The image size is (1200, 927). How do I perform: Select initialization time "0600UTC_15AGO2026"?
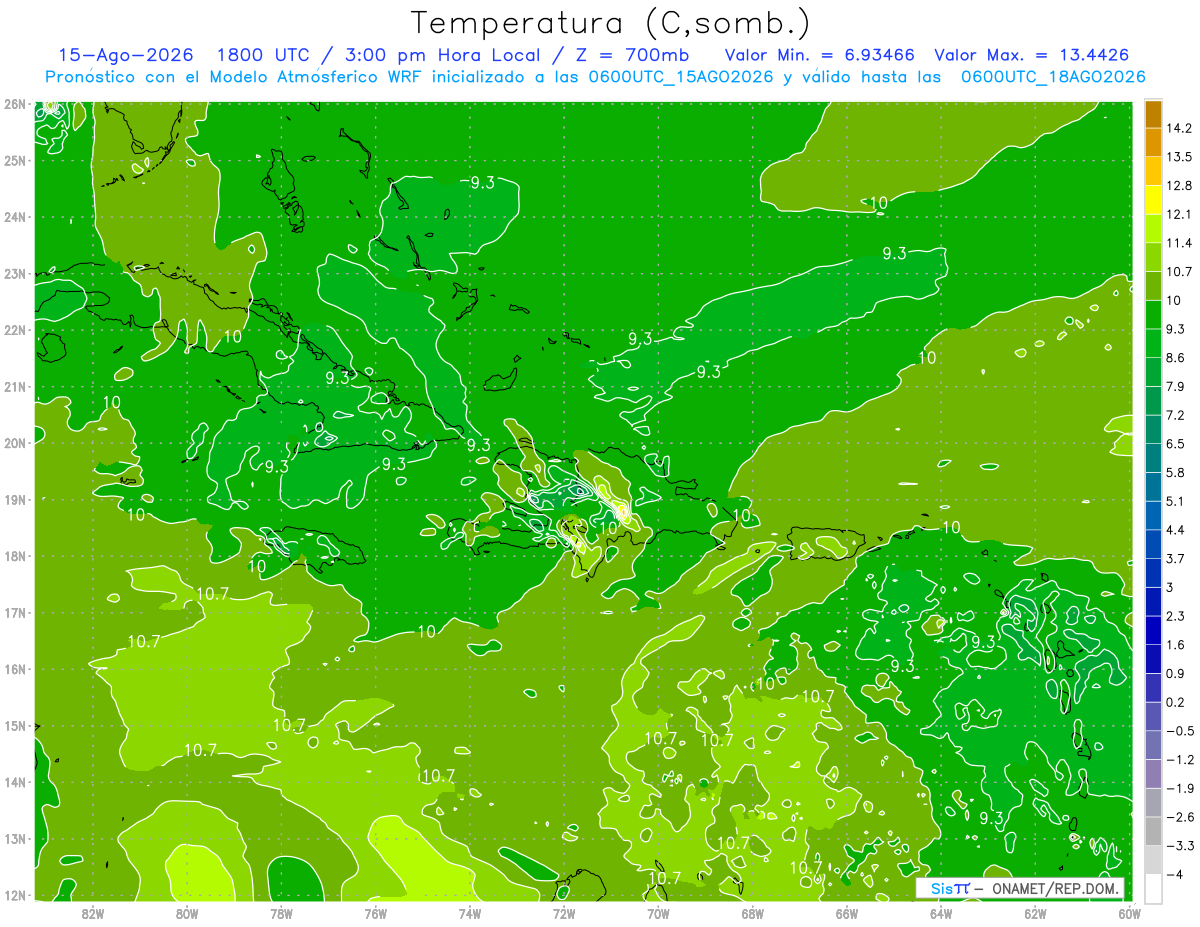point(679,77)
